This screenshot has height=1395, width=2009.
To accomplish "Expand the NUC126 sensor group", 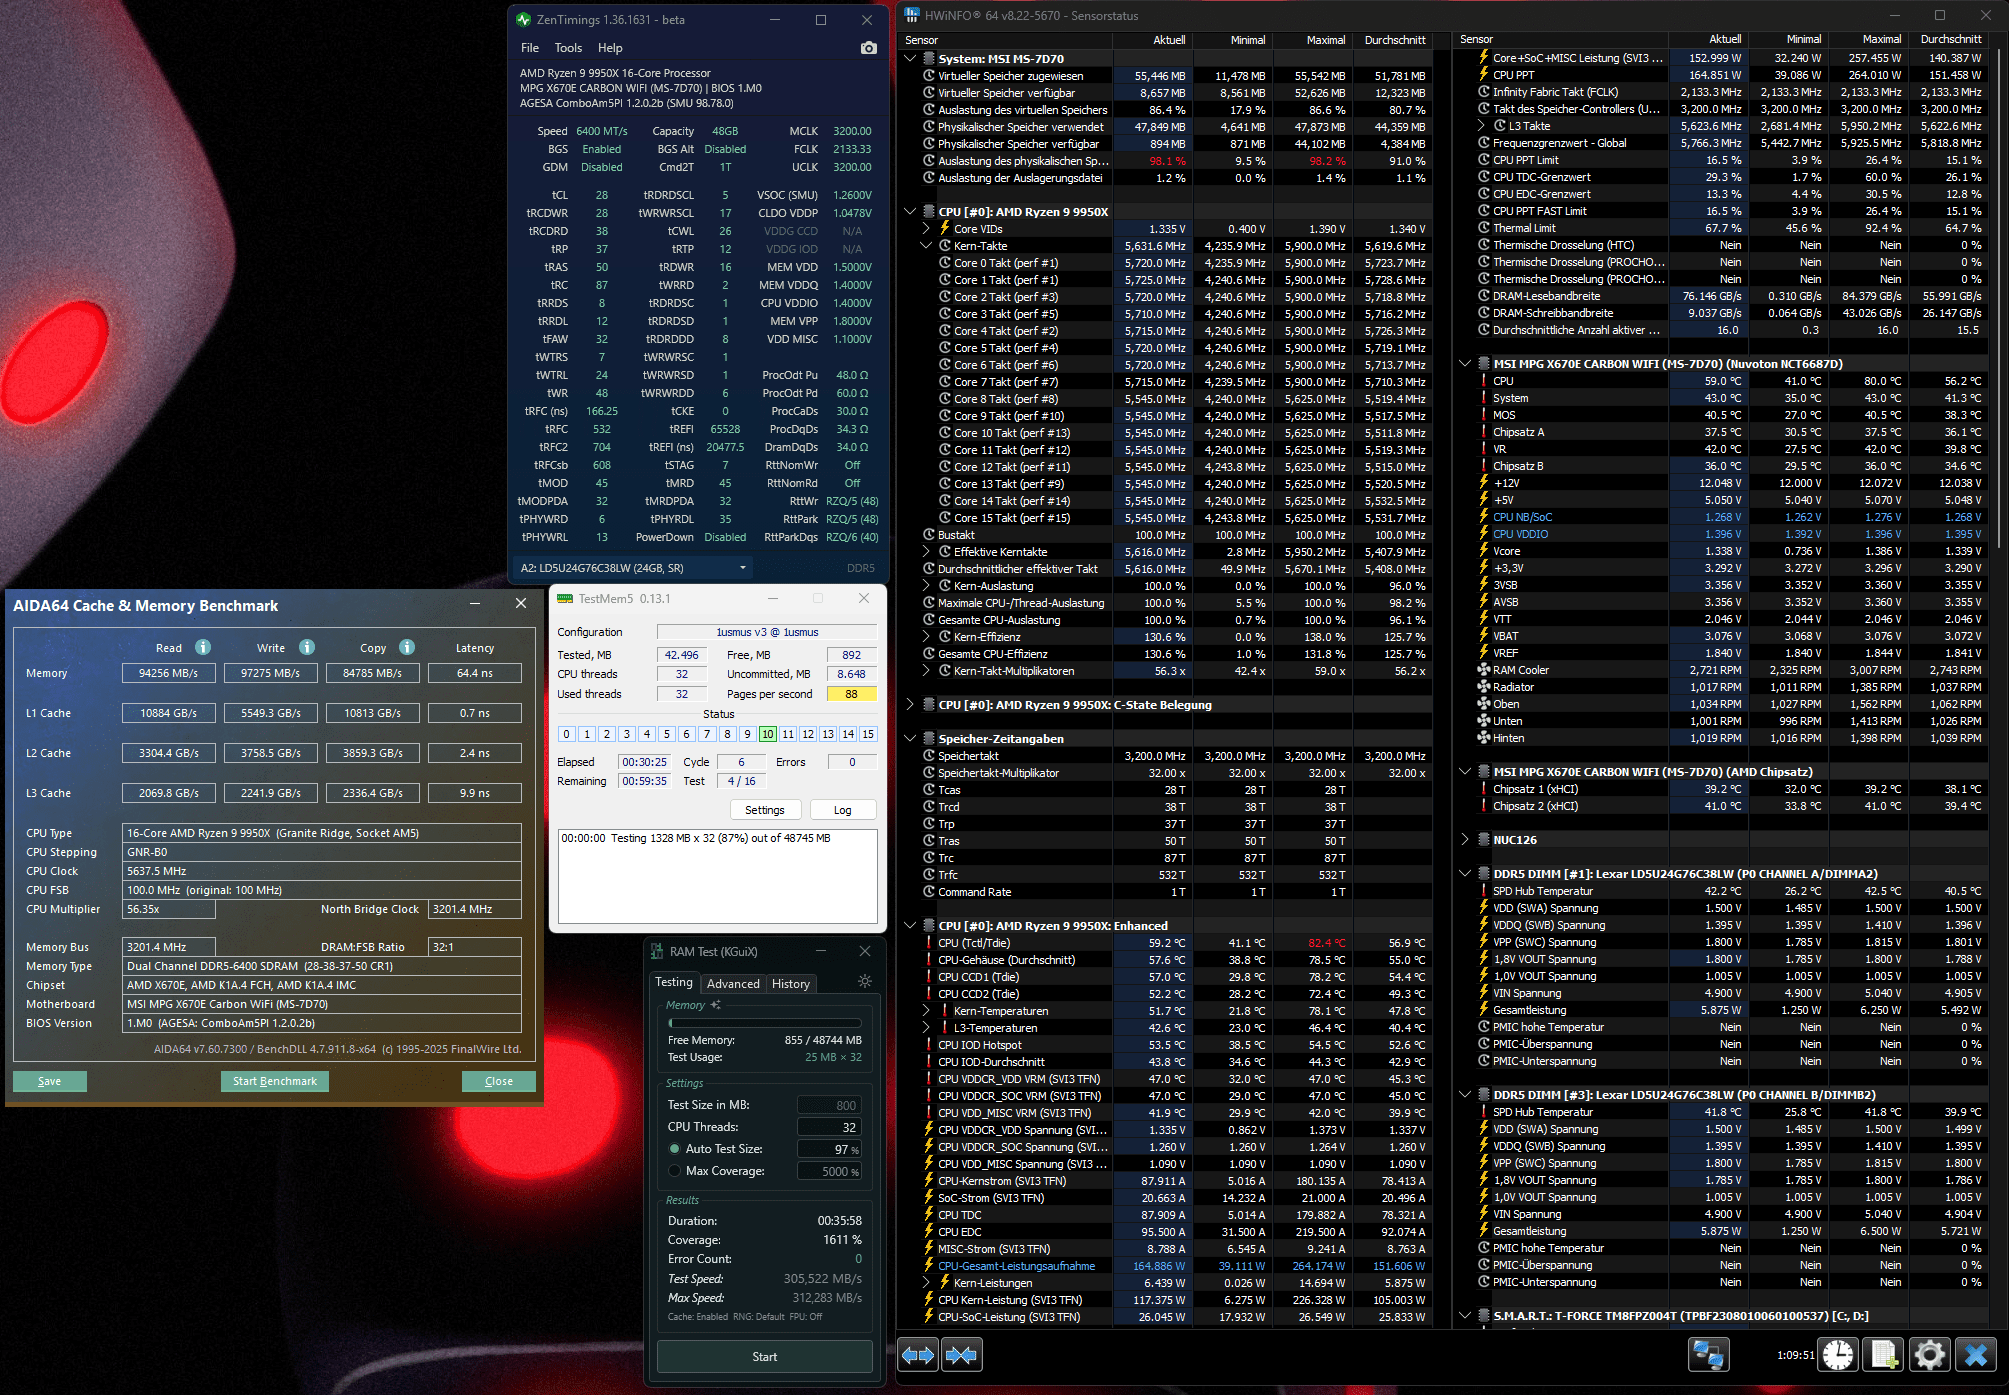I will [x=1465, y=840].
